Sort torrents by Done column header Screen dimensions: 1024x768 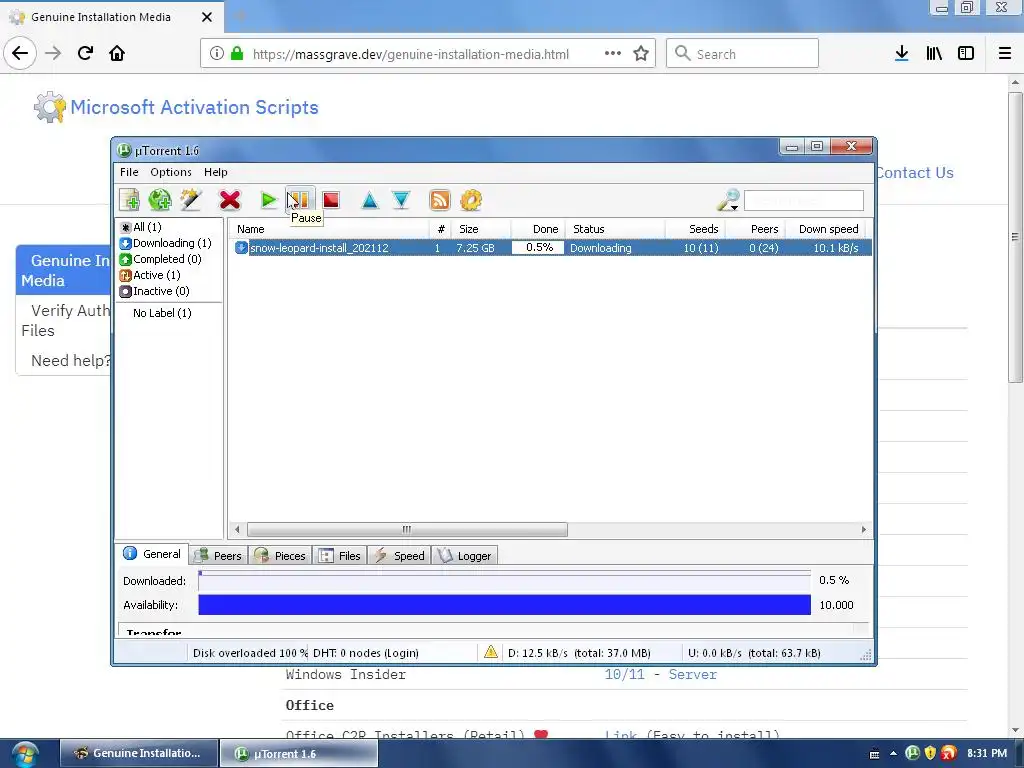[537, 229]
